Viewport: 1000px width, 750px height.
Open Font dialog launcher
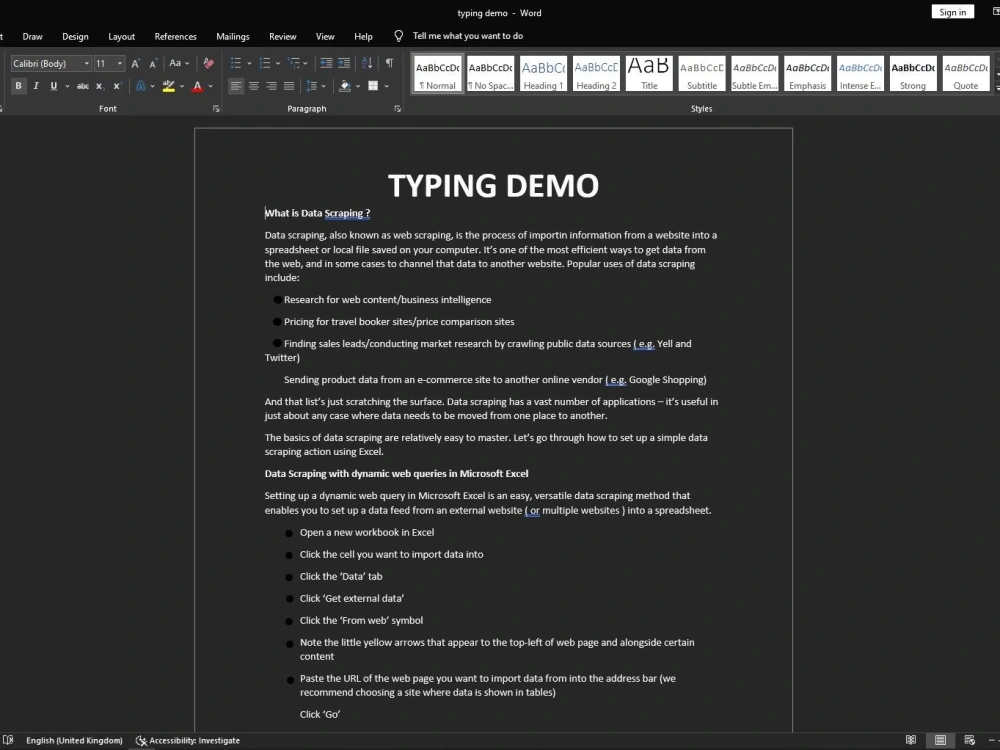click(216, 109)
